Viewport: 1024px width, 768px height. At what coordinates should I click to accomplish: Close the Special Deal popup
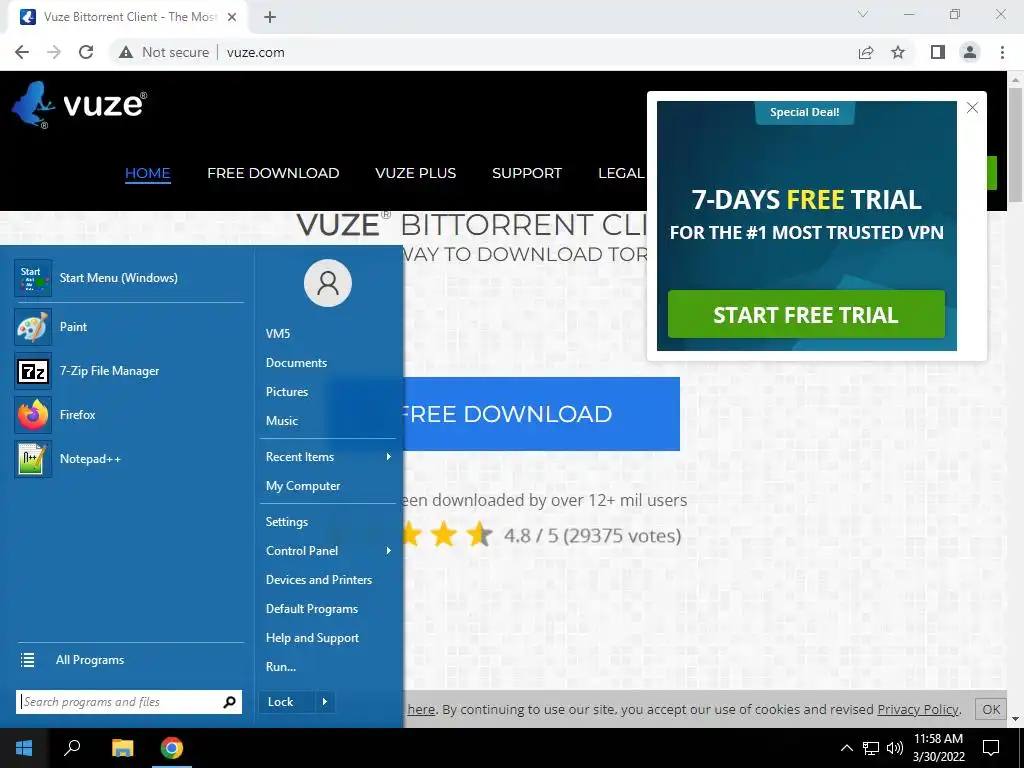point(972,108)
